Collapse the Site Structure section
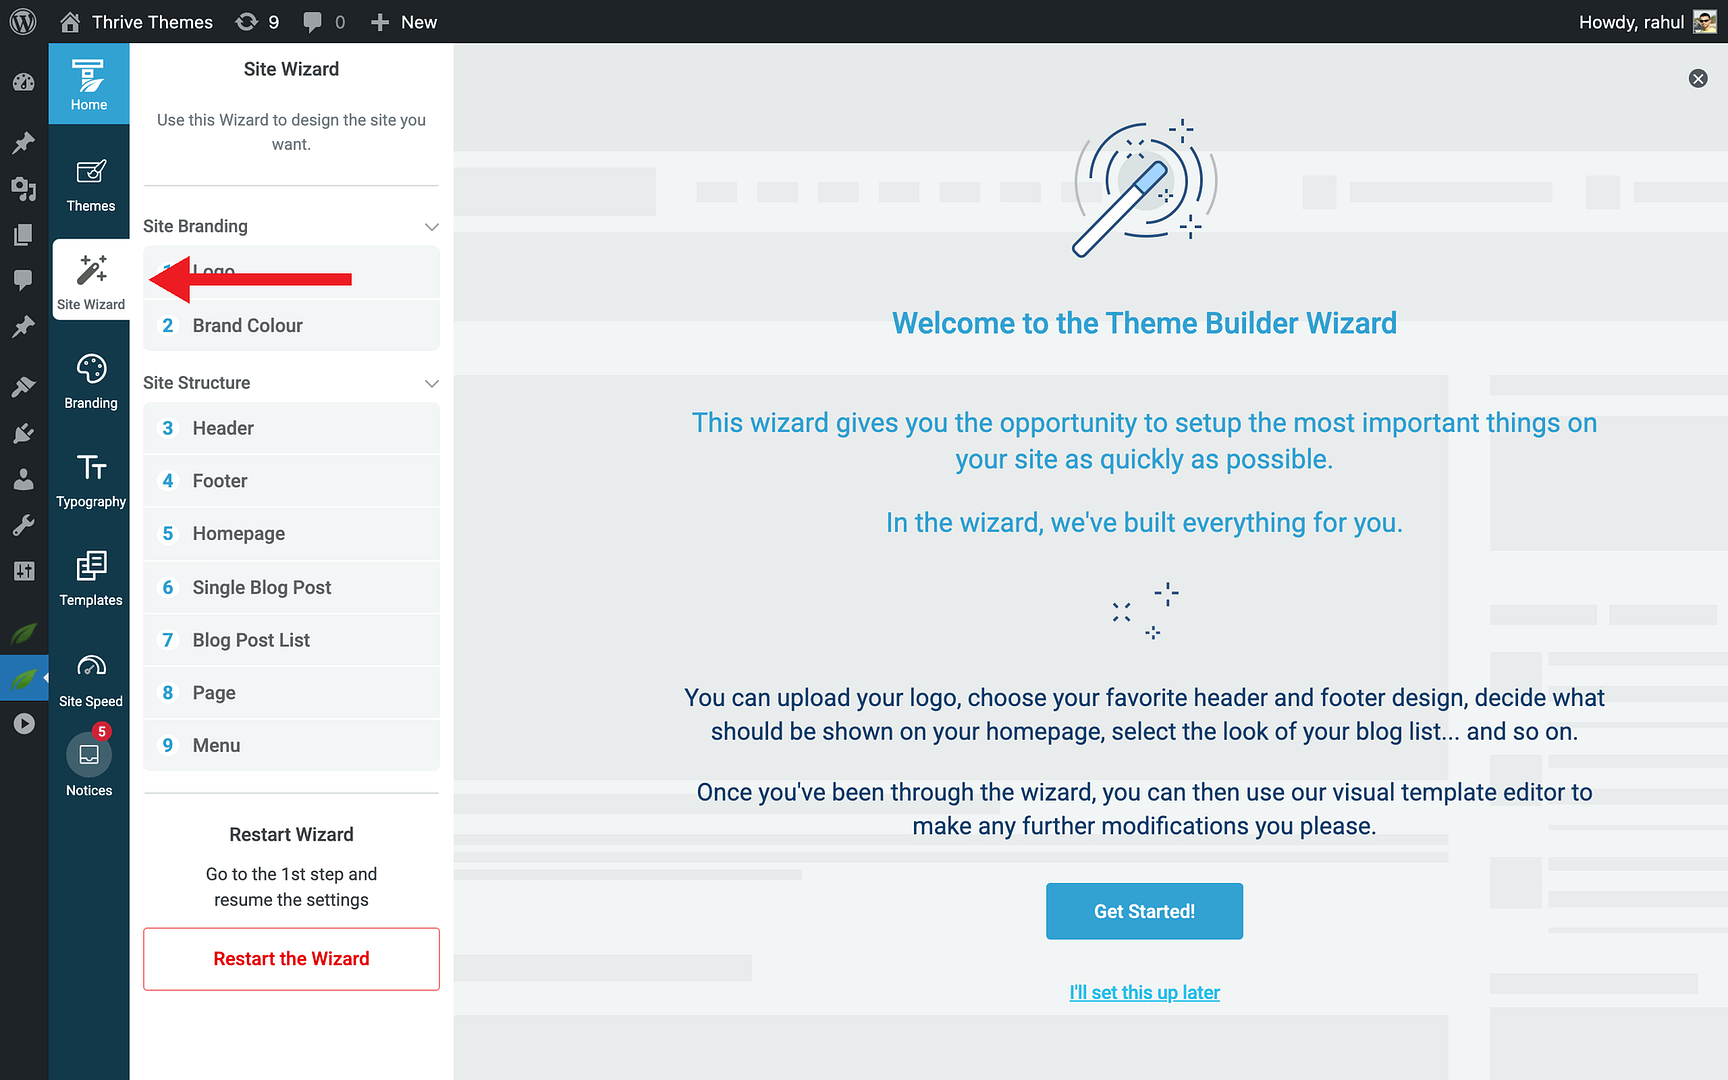The width and height of the screenshot is (1728, 1080). [x=431, y=383]
